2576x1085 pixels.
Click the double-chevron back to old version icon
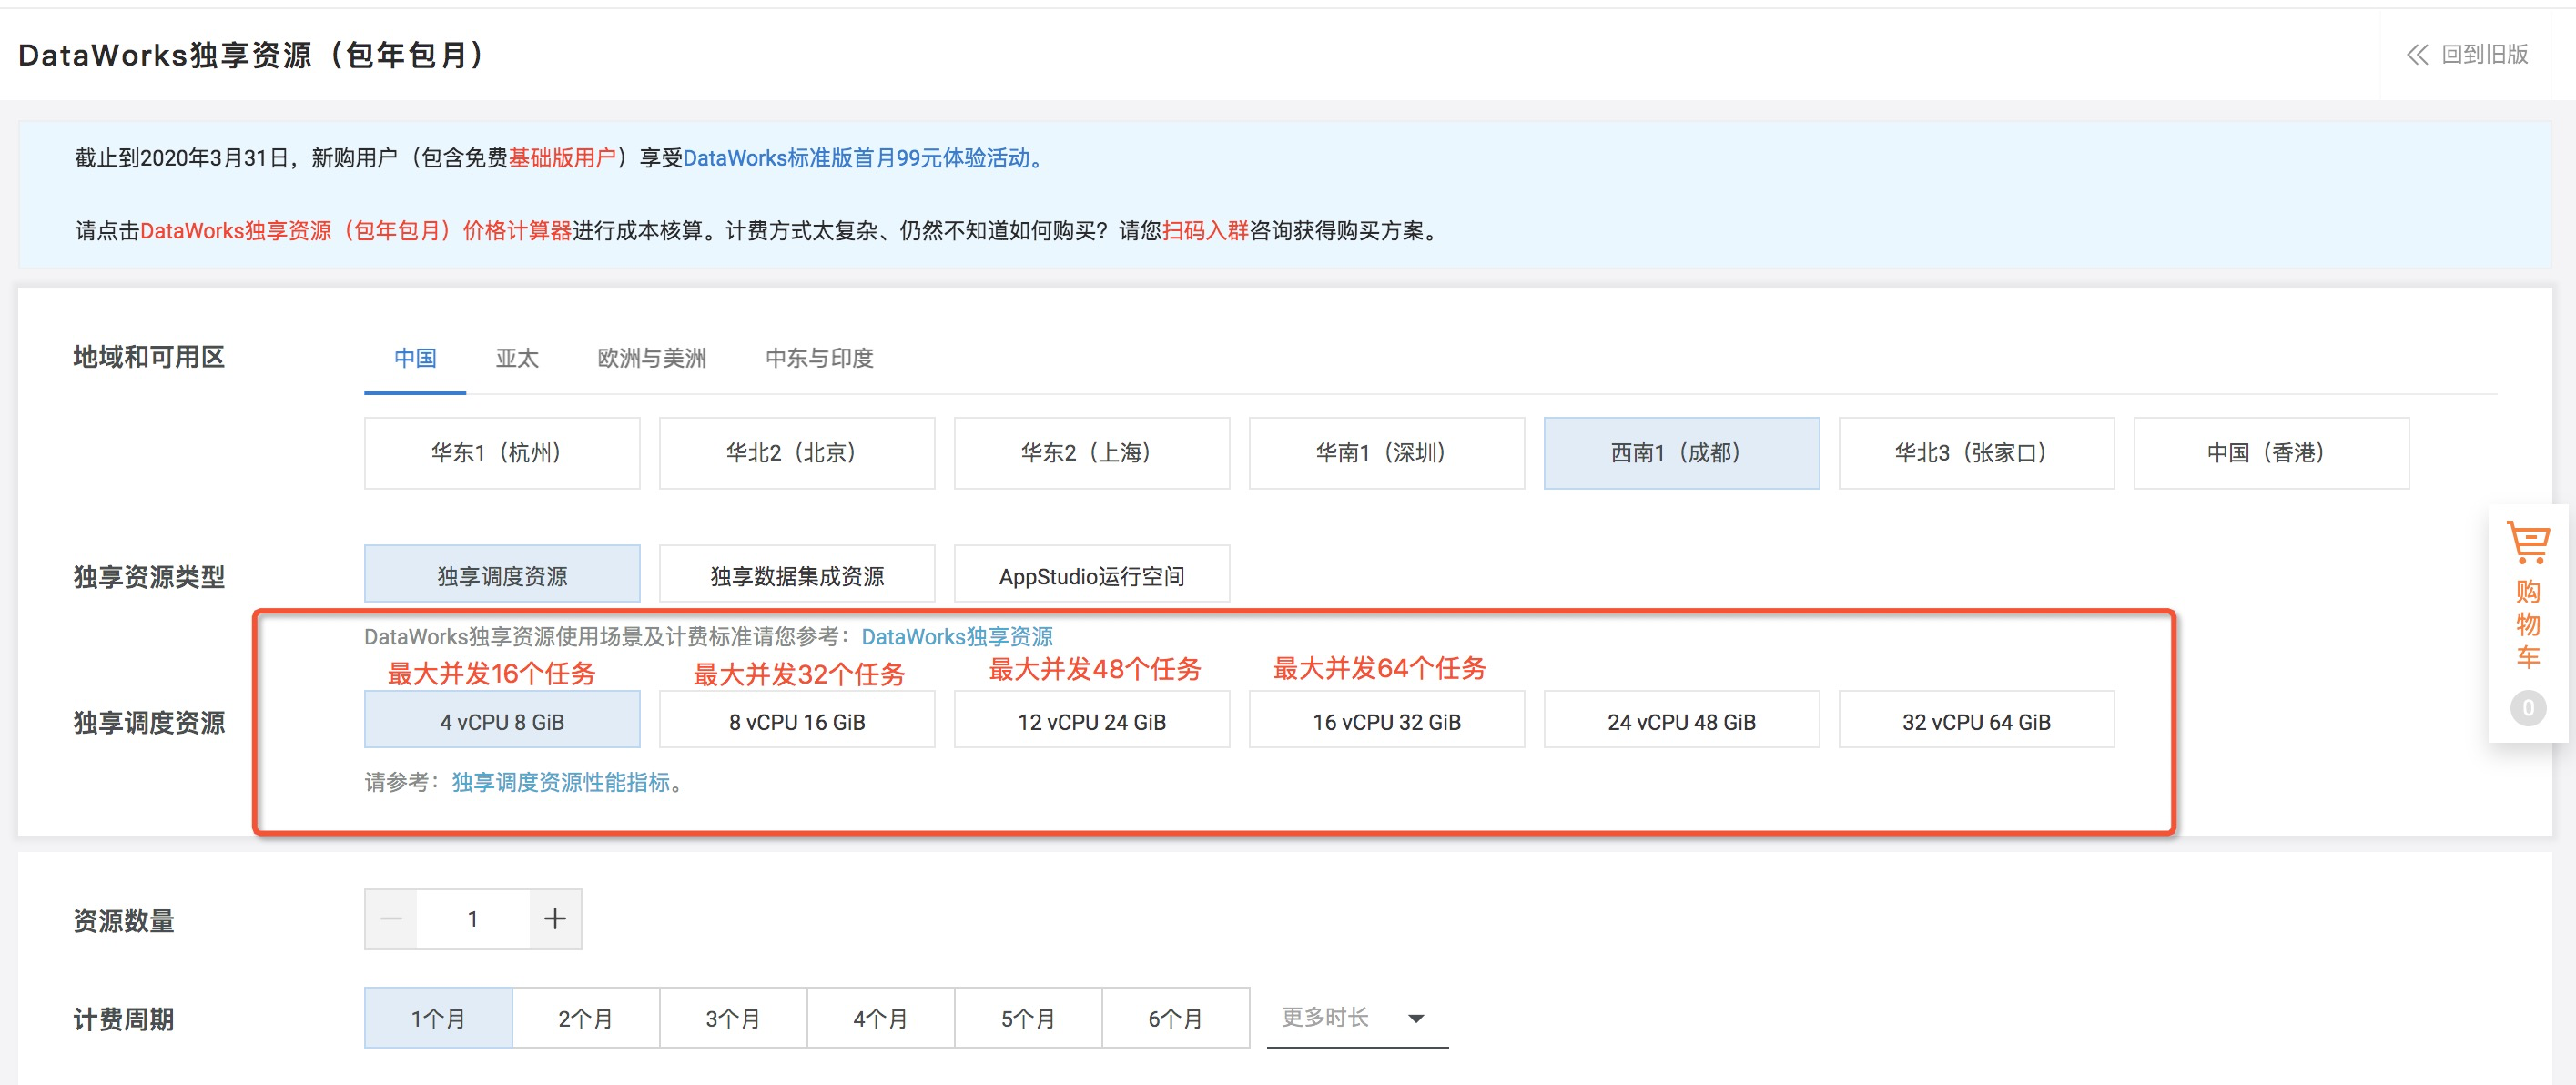pos(2416,55)
